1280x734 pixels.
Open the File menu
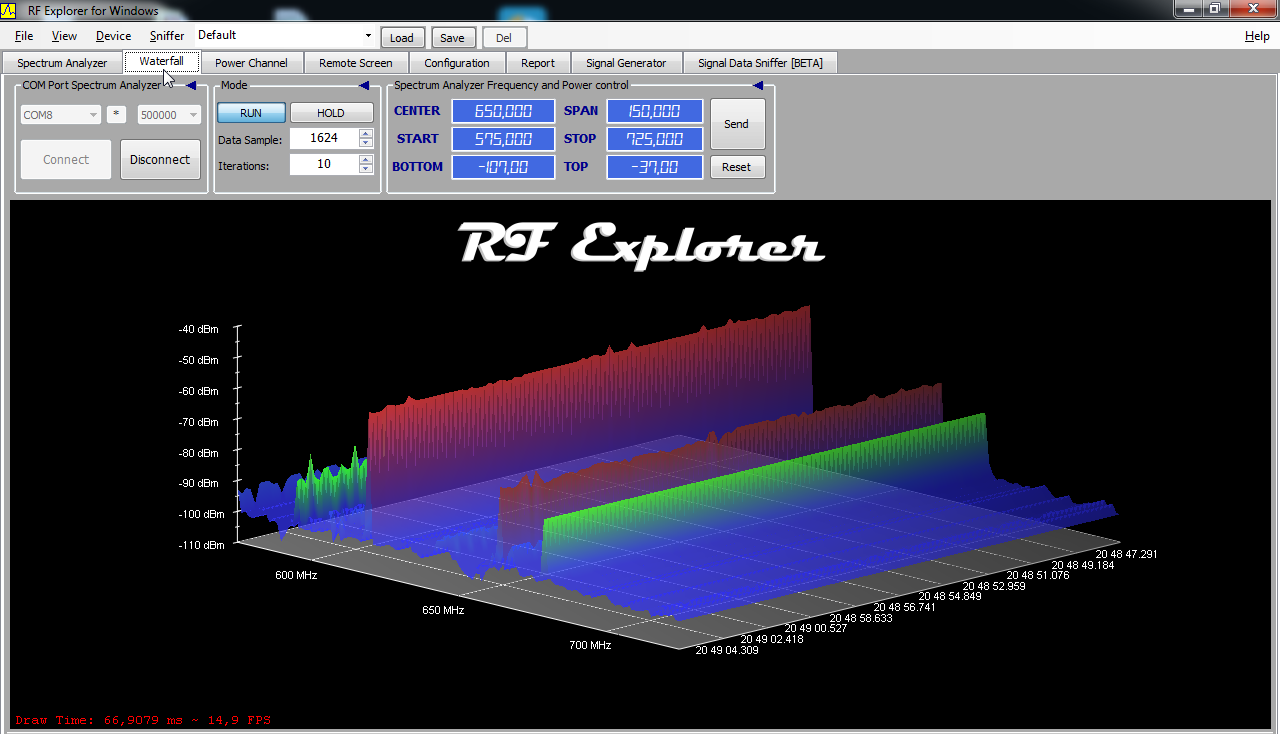pyautogui.click(x=24, y=36)
